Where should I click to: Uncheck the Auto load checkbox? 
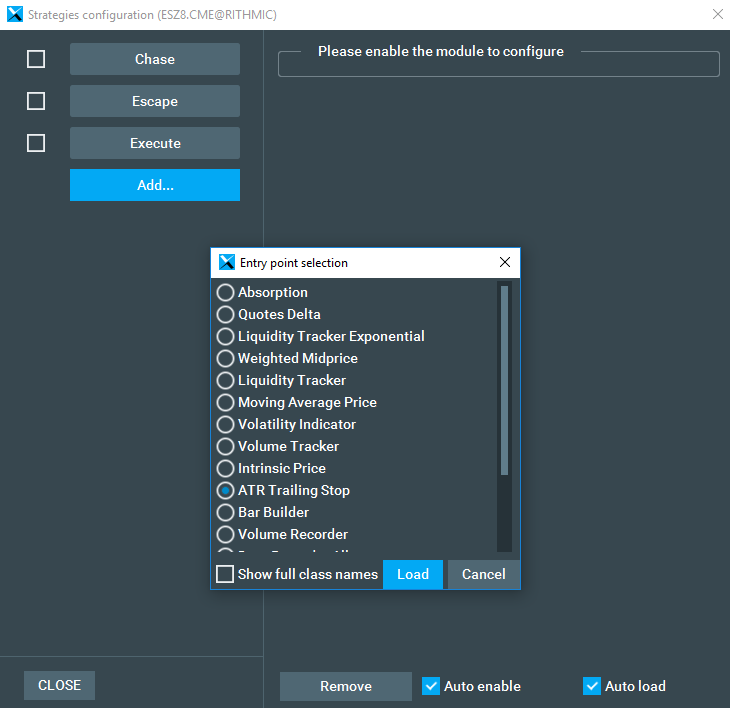coord(592,686)
